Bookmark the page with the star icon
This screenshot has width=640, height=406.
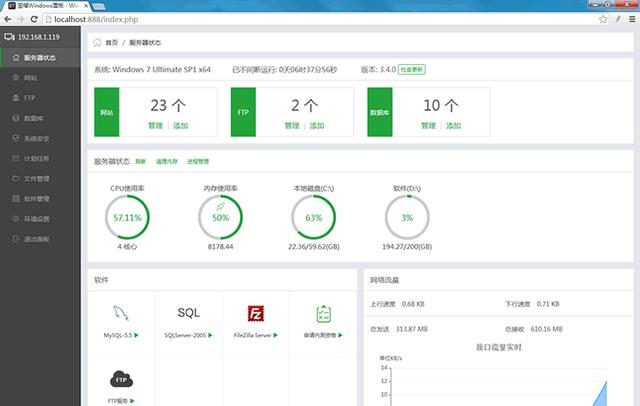(x=600, y=19)
